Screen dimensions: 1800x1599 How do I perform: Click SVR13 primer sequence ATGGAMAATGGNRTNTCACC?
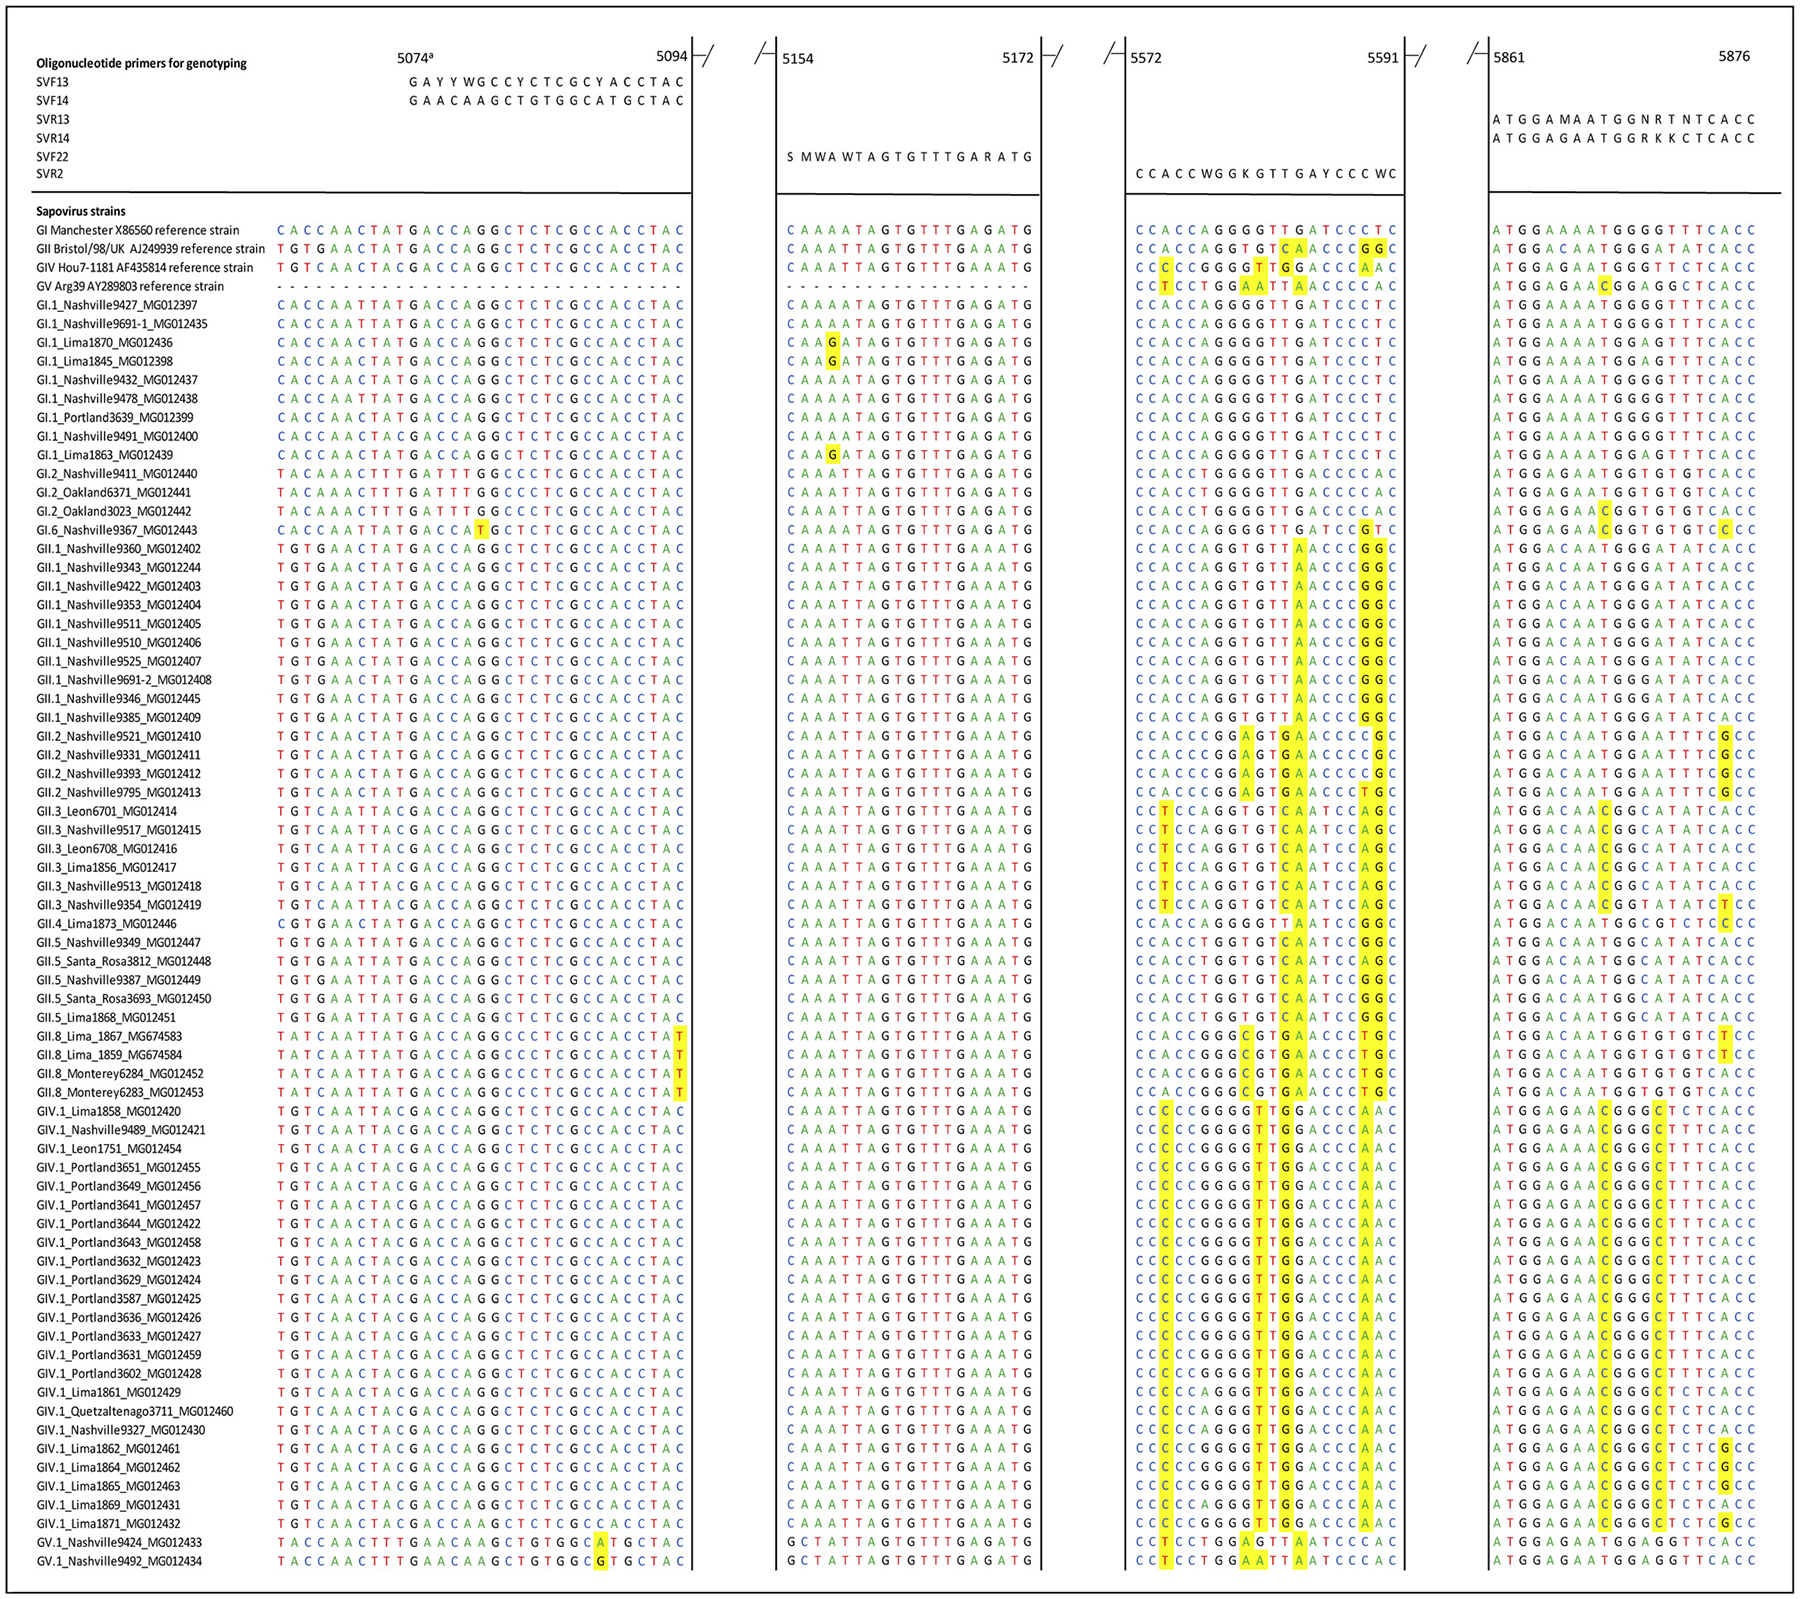1624,120
